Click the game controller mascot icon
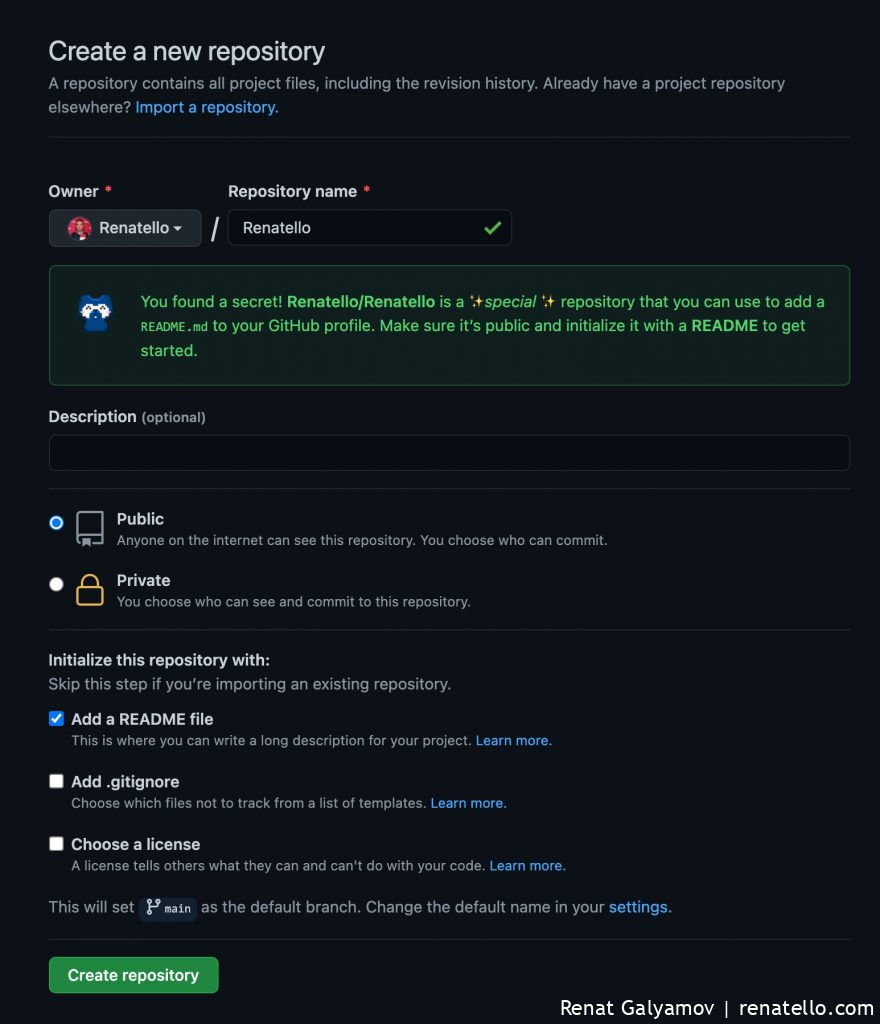This screenshot has height=1024, width=880. coord(95,312)
